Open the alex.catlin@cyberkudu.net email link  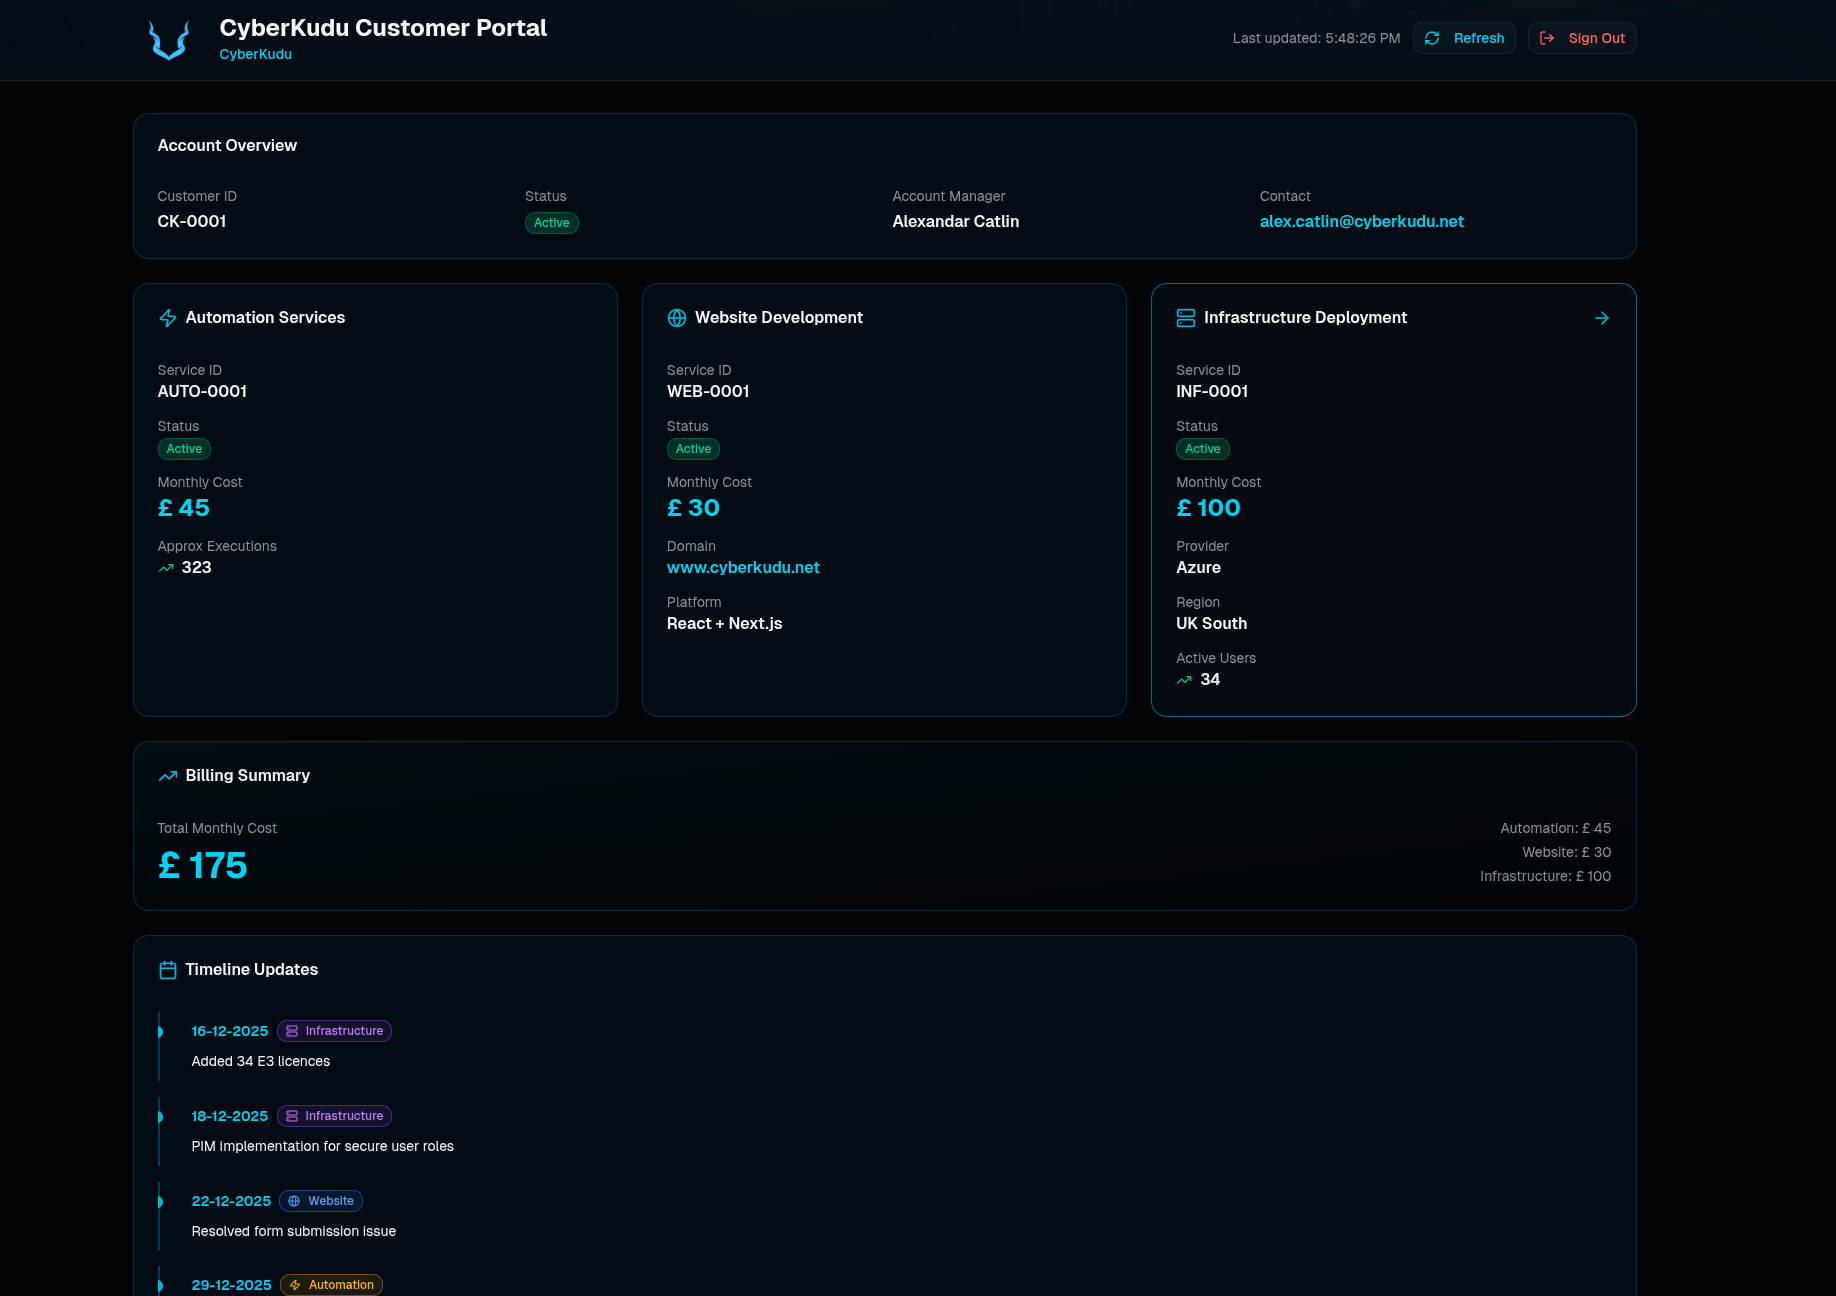click(x=1362, y=221)
